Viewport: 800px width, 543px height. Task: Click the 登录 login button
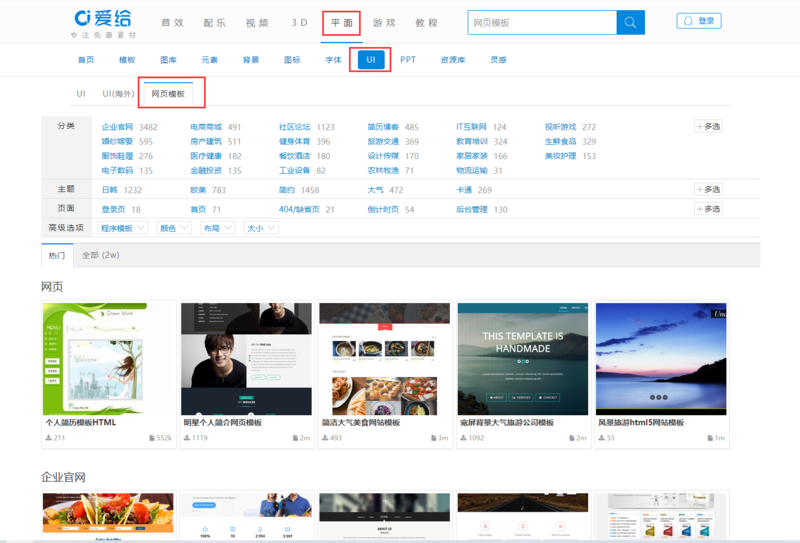698,21
